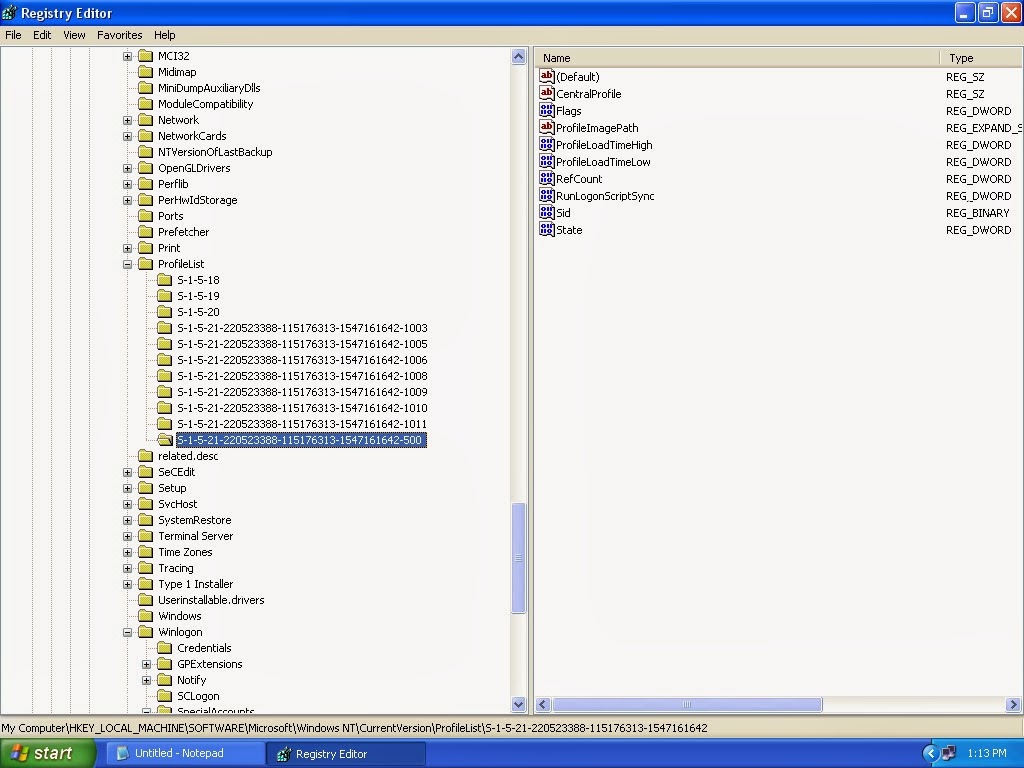Viewport: 1024px width, 768px height.
Task: Click the SCLogon folder icon
Action: [165, 696]
